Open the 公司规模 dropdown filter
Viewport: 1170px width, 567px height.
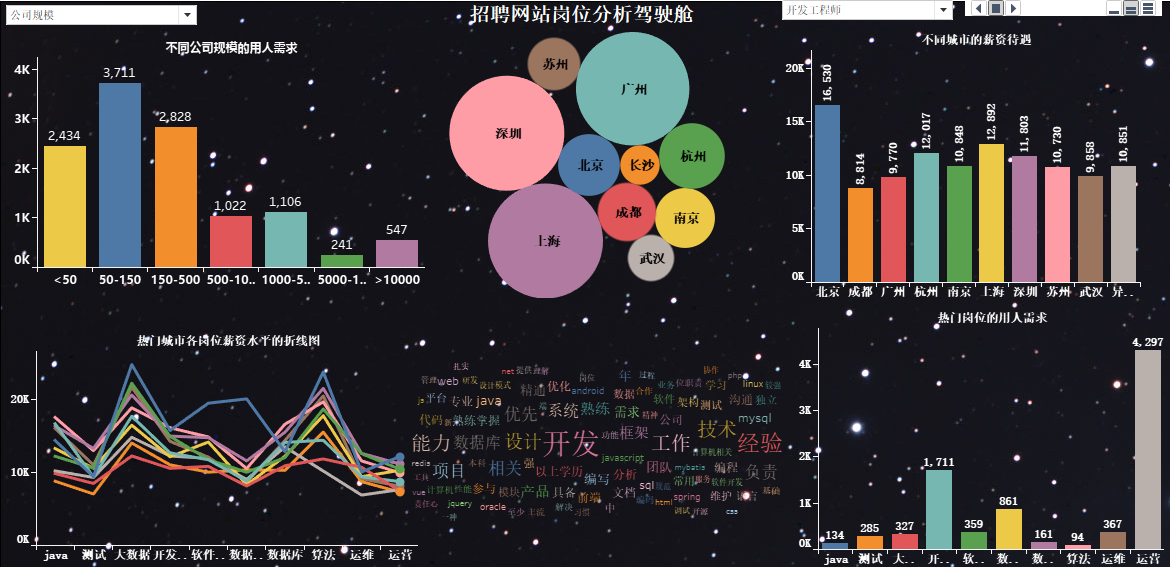tap(101, 15)
